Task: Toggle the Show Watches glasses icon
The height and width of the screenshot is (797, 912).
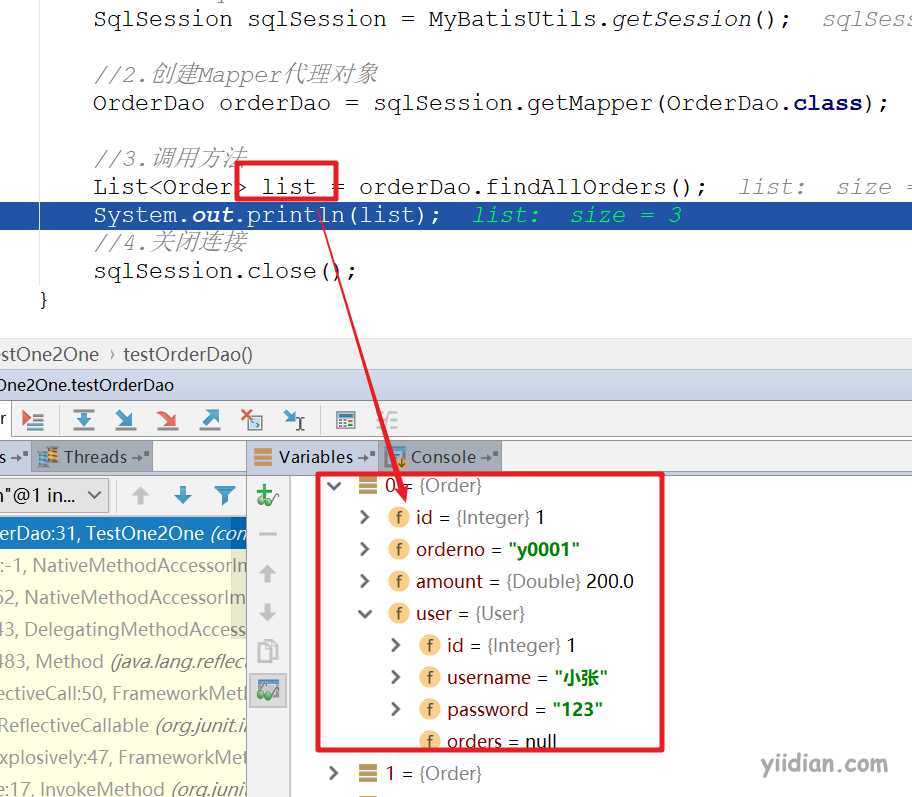Action: [268, 689]
